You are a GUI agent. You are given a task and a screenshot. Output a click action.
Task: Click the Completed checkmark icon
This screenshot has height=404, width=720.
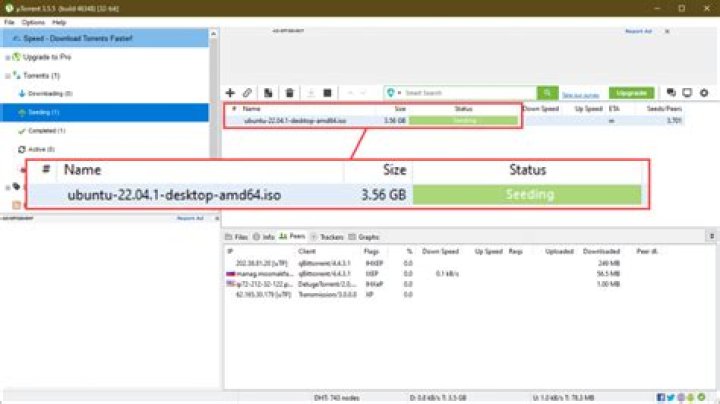click(x=22, y=131)
